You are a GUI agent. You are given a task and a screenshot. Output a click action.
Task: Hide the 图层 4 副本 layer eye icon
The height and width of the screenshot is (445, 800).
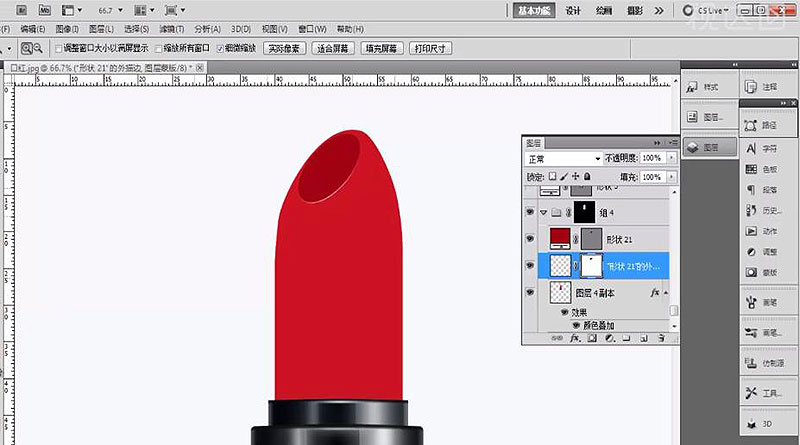pos(530,292)
